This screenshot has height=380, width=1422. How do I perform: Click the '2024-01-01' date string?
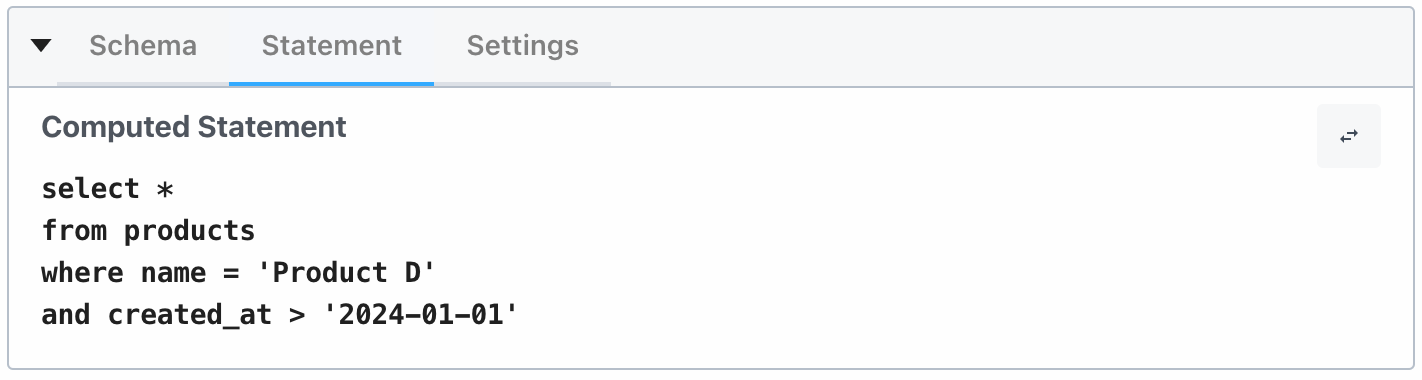click(x=421, y=315)
